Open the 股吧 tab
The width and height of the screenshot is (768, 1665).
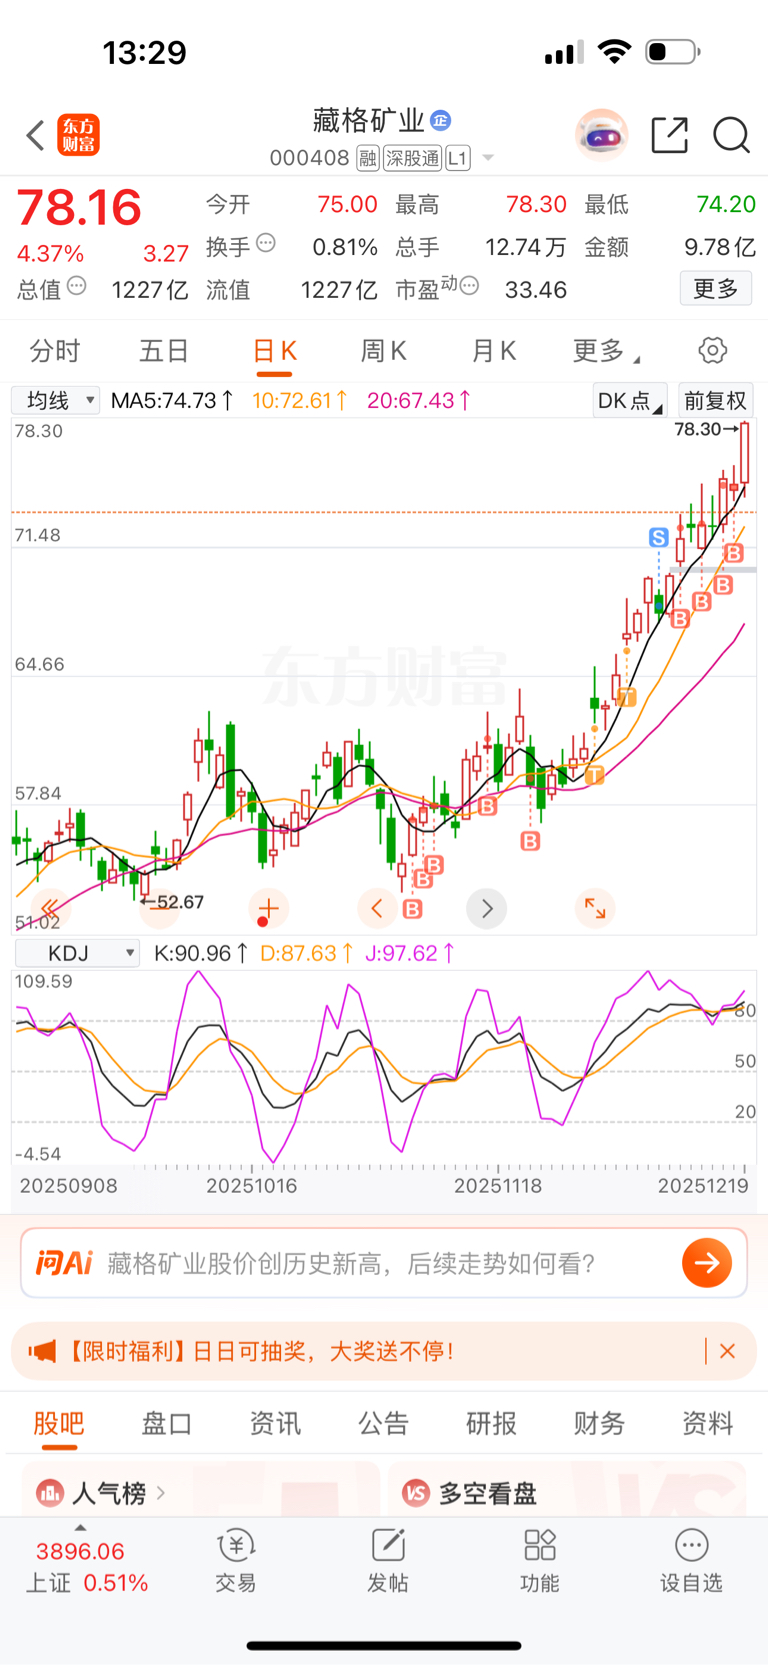coord(59,1423)
